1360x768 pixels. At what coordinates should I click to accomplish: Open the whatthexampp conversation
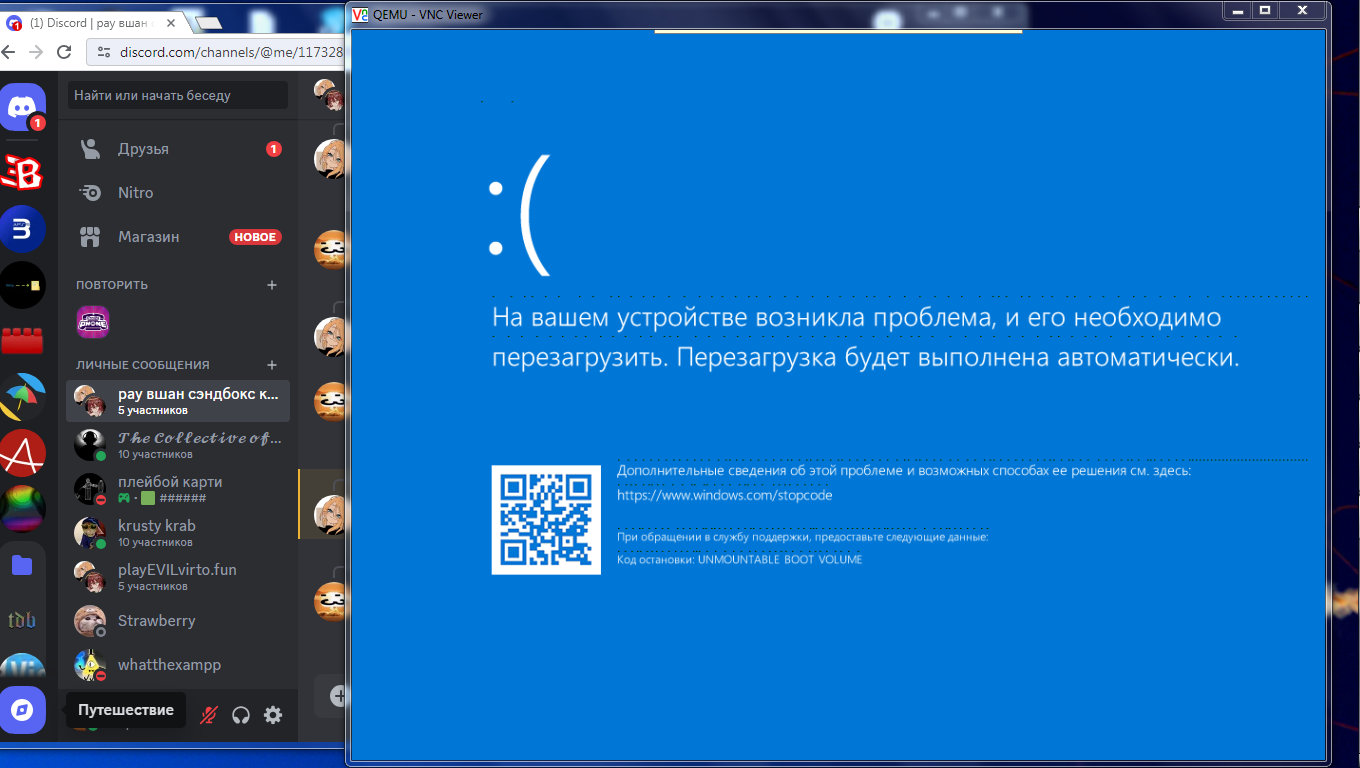[178, 665]
